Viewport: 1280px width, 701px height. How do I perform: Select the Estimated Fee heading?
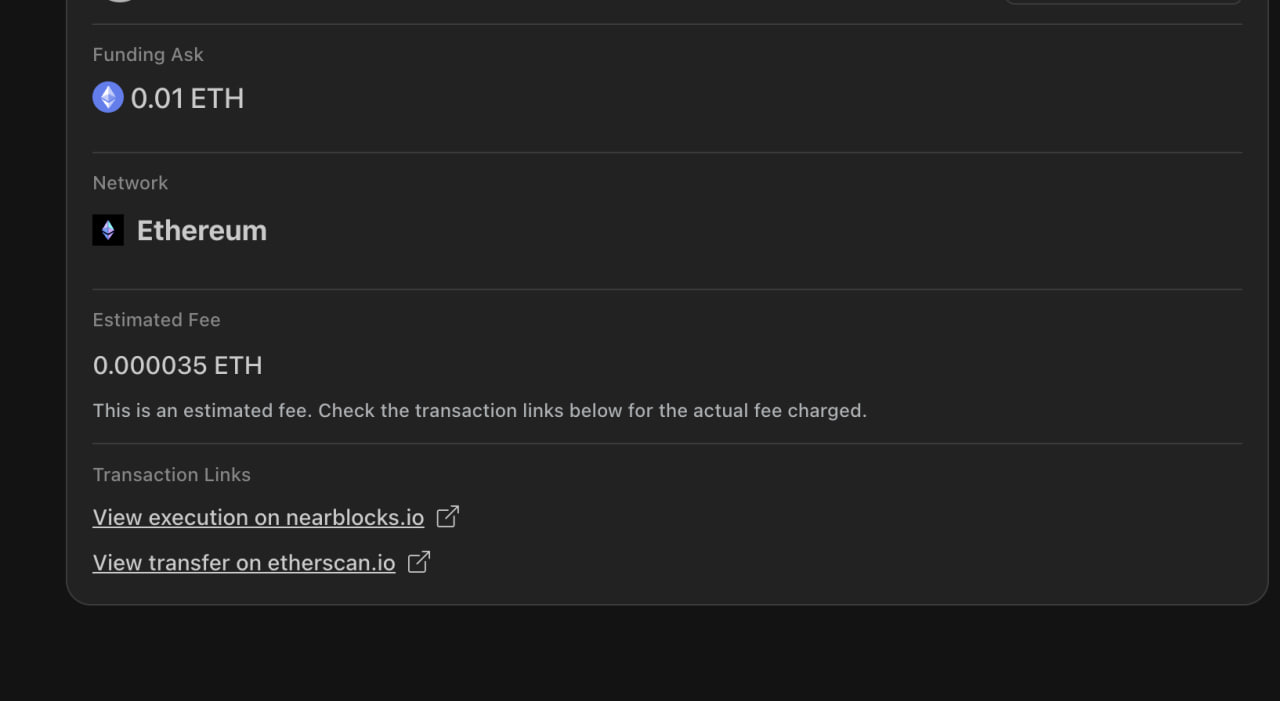tap(156, 319)
